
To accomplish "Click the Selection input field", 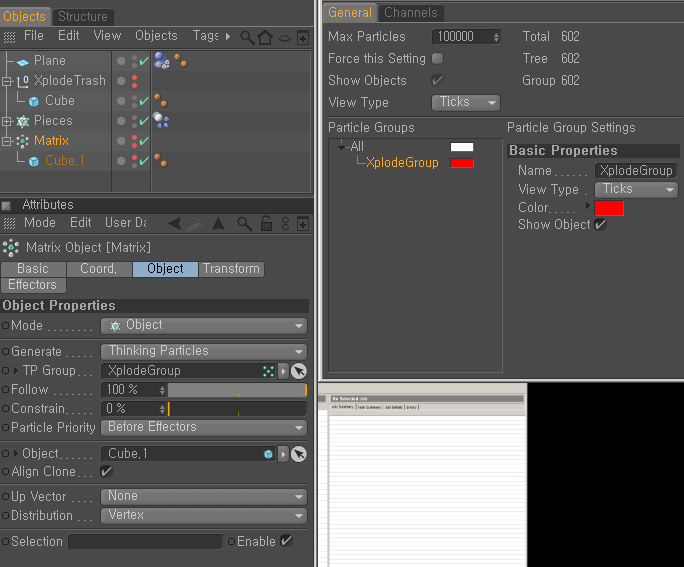I will 145,542.
